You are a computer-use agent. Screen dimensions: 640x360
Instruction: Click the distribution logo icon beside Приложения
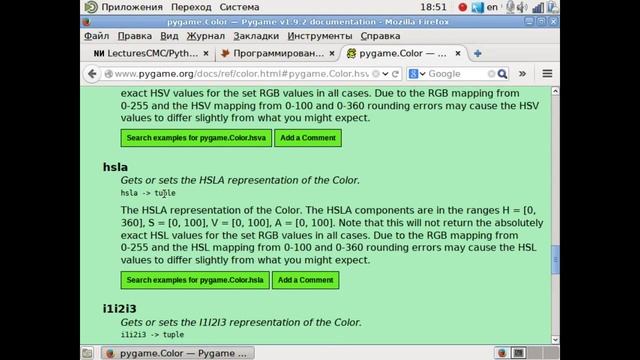click(91, 7)
